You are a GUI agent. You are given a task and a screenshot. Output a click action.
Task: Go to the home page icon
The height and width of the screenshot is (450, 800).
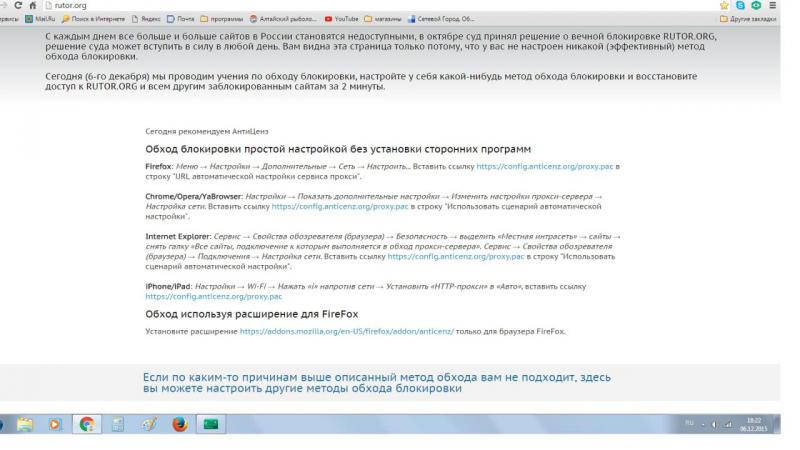32,5
